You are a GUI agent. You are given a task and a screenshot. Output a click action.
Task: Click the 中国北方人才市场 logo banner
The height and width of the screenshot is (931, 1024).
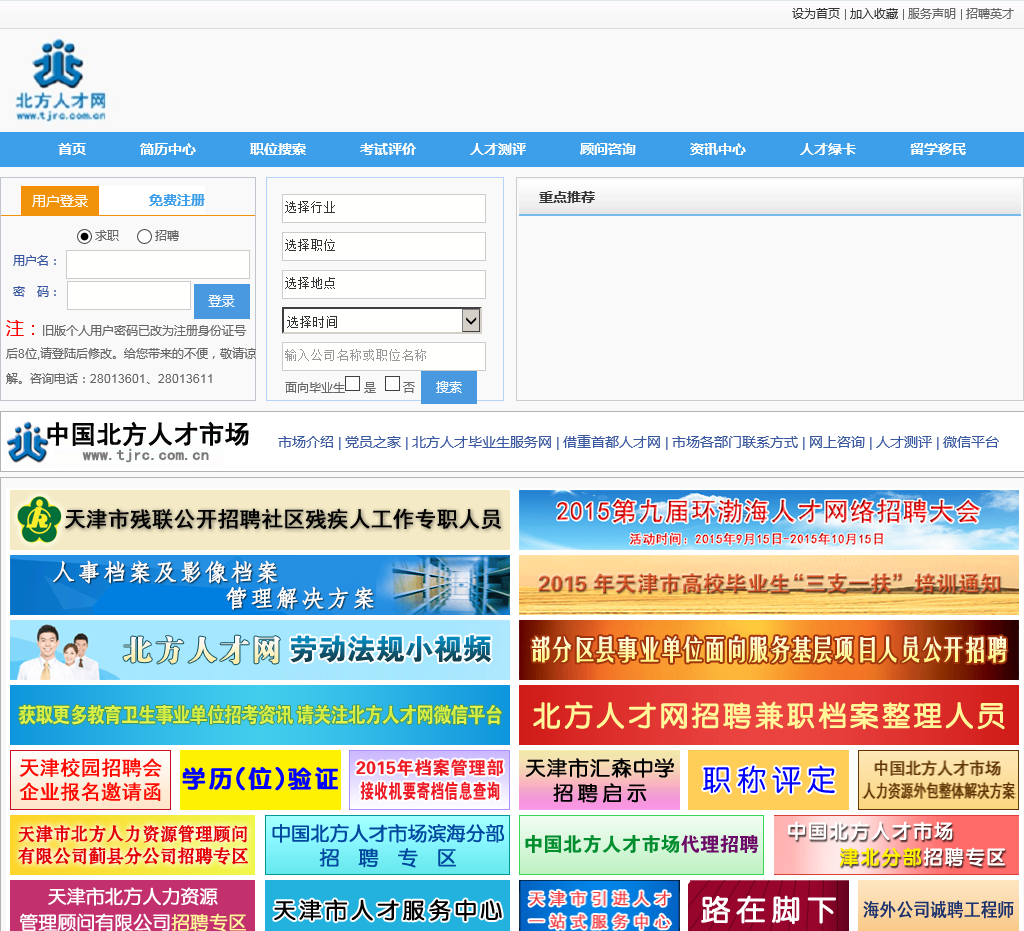[128, 441]
